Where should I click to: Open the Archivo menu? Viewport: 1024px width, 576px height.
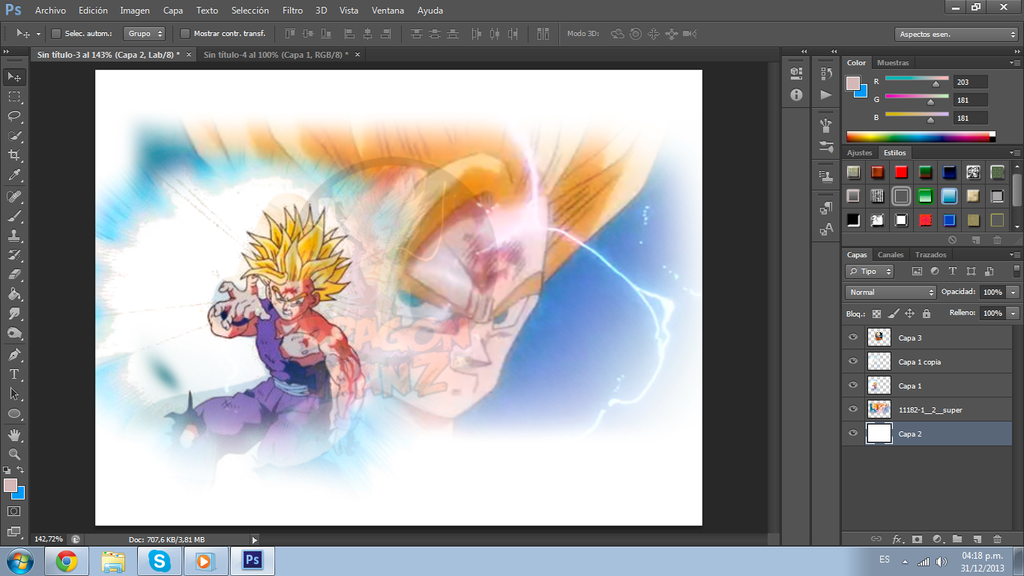(50, 10)
